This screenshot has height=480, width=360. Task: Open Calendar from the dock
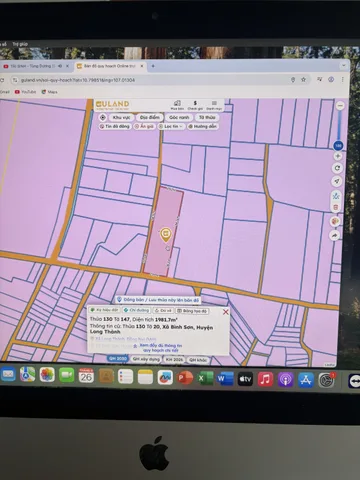[x=86, y=376]
